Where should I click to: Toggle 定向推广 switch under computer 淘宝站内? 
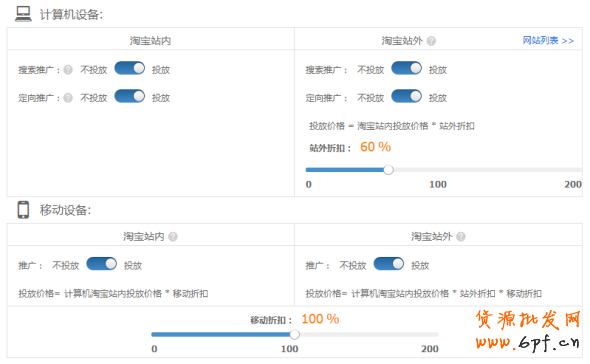click(x=130, y=96)
